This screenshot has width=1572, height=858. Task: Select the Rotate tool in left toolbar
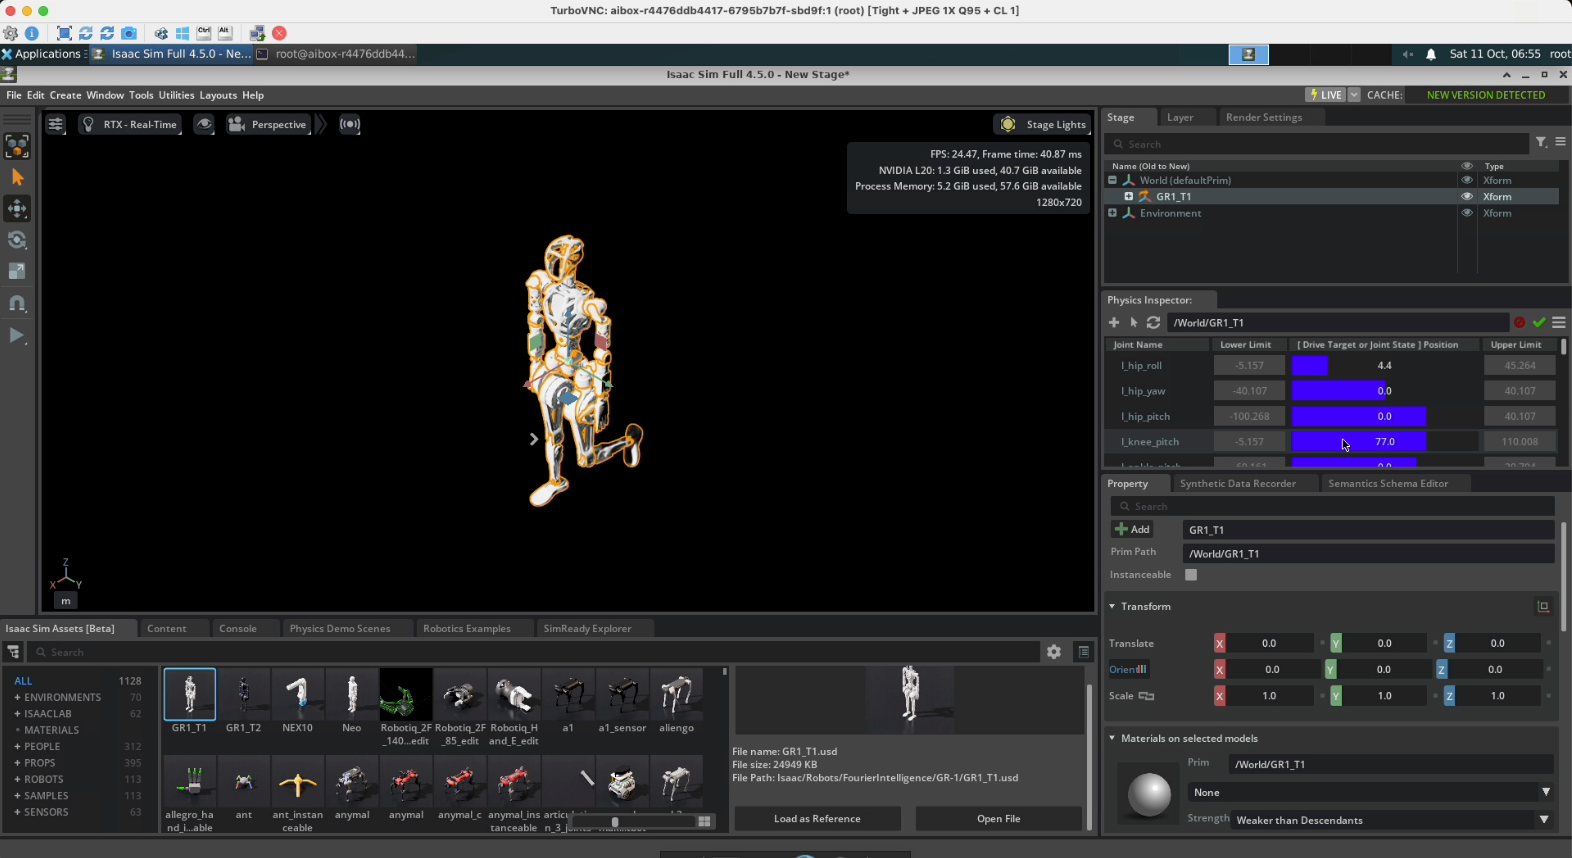pyautogui.click(x=17, y=240)
